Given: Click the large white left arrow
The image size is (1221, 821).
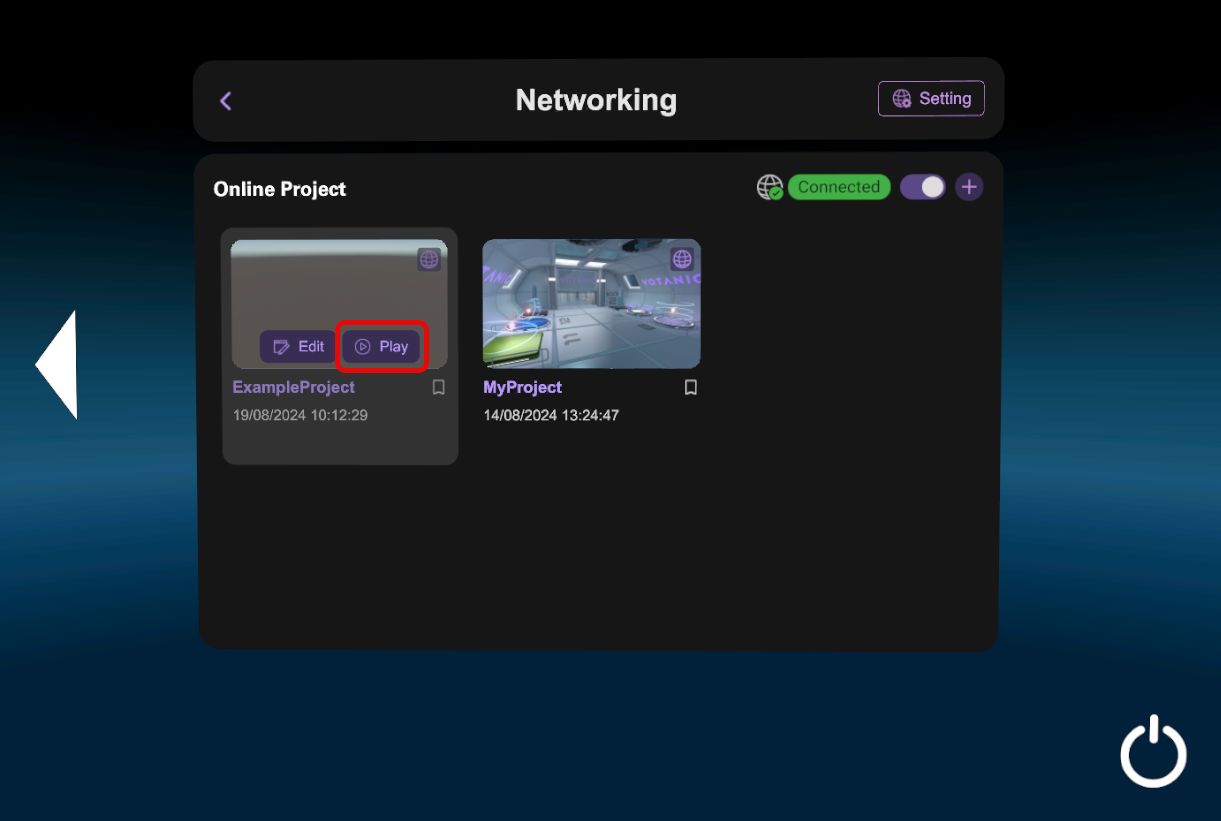Looking at the screenshot, I should tap(58, 364).
